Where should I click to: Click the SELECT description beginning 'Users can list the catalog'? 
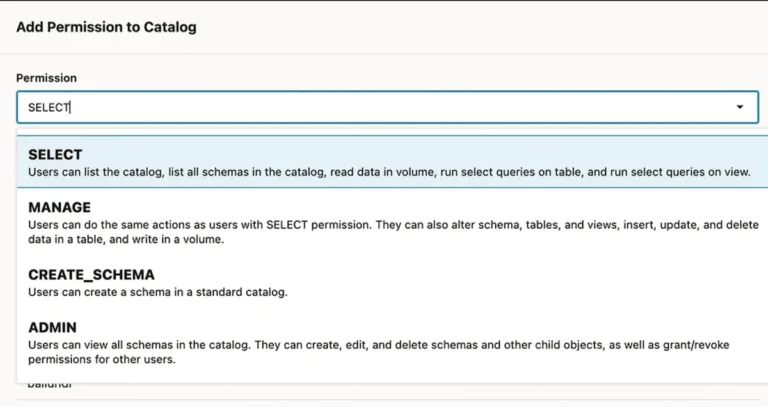pyautogui.click(x=389, y=172)
